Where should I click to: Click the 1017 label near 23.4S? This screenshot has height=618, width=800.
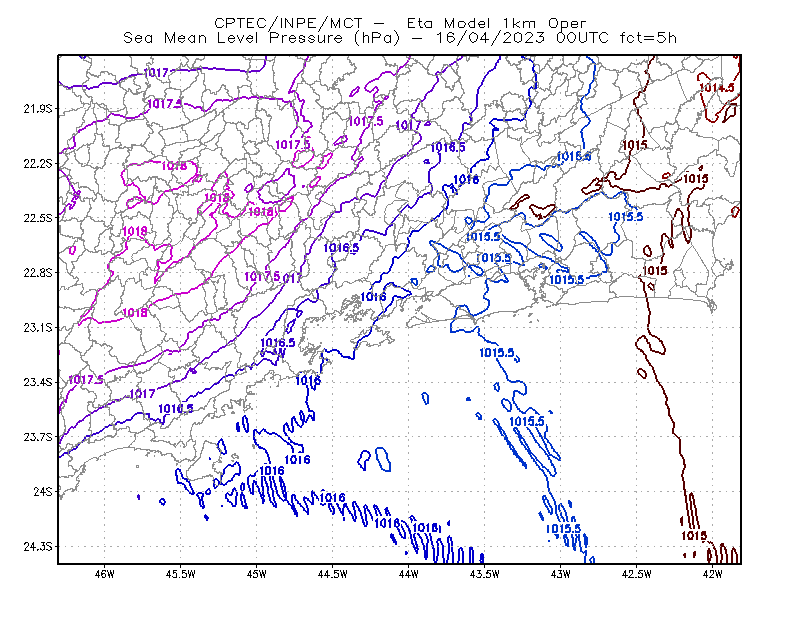(142, 393)
